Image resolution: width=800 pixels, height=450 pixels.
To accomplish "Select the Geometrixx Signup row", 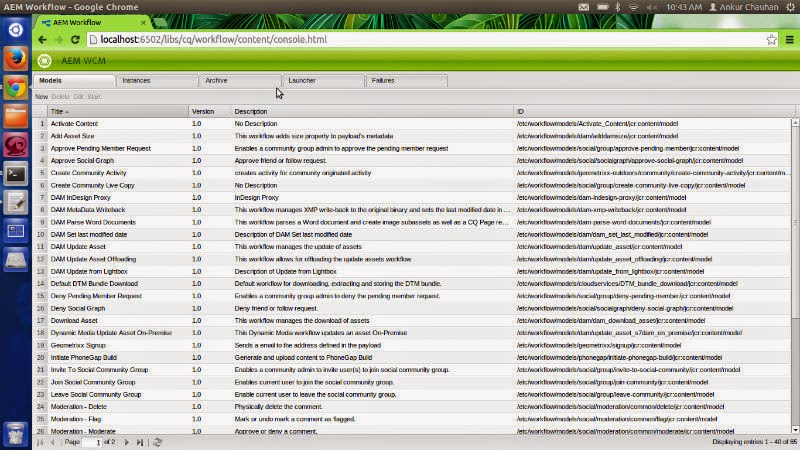I will click(x=412, y=345).
